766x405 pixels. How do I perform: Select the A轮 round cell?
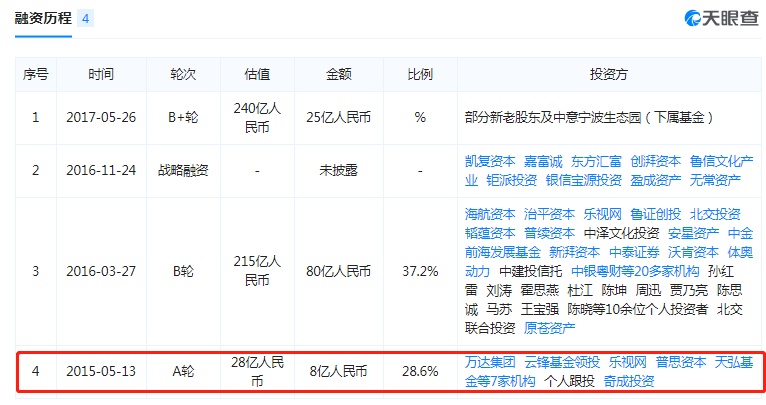(183, 371)
